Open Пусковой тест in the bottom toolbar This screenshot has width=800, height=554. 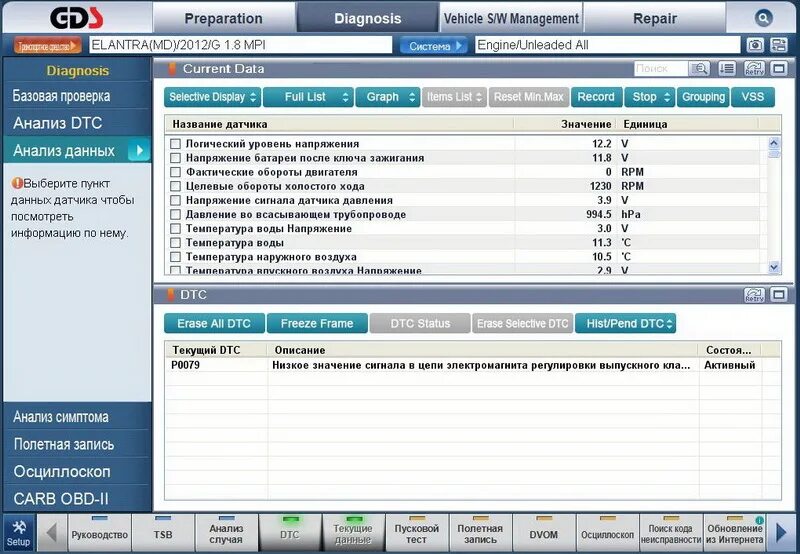[416, 534]
